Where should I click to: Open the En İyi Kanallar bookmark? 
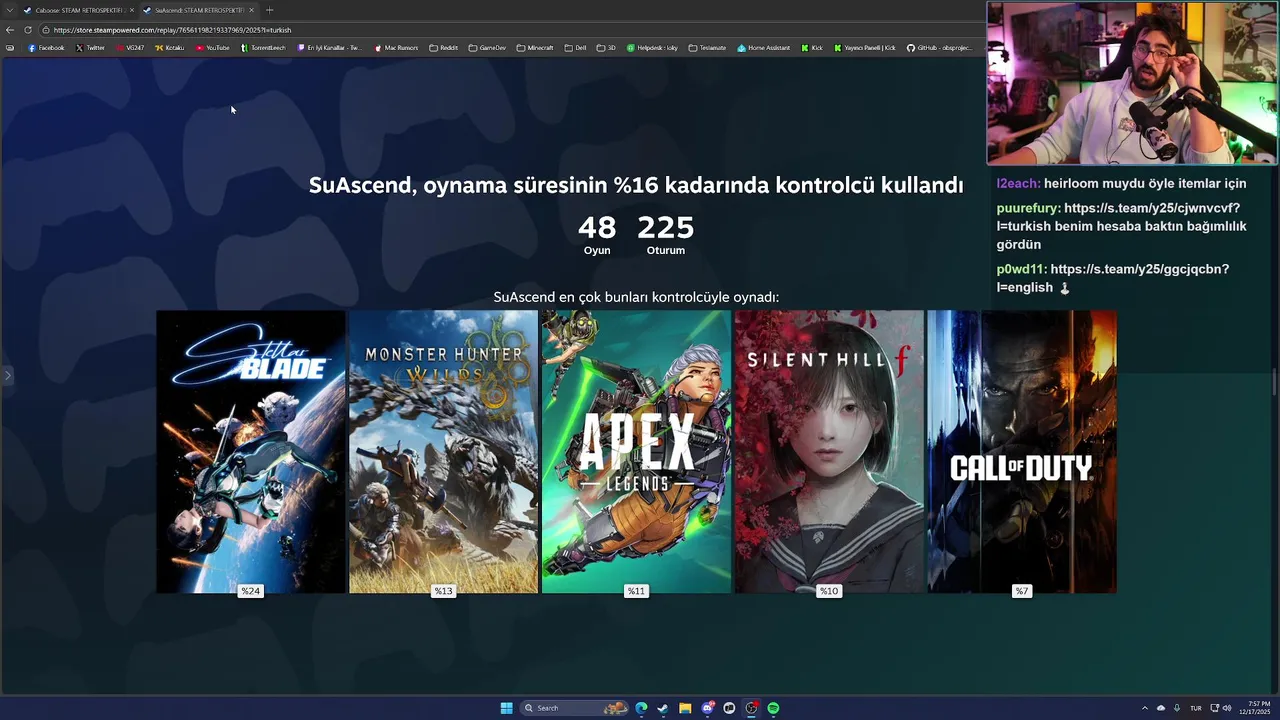pyautogui.click(x=330, y=48)
